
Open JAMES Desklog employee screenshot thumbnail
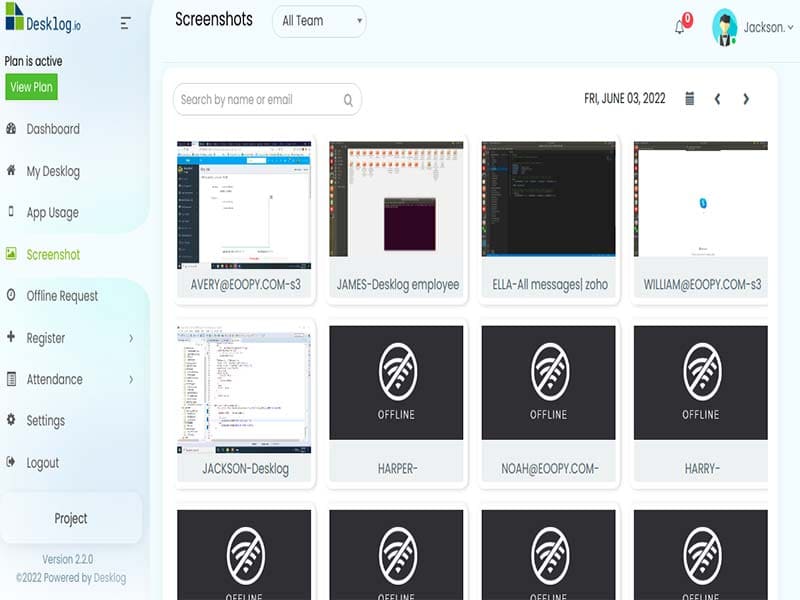(396, 199)
